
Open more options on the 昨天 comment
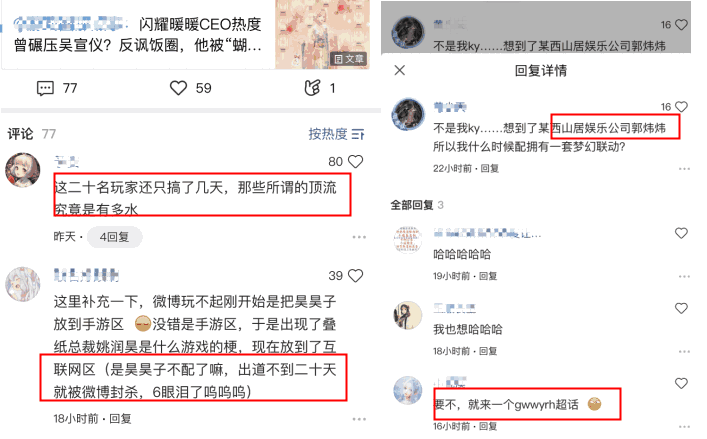point(359,237)
